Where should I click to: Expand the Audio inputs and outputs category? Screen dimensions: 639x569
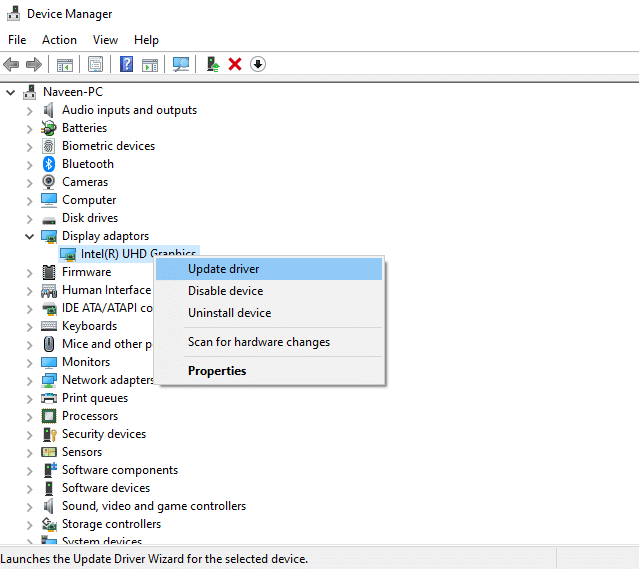pyautogui.click(x=29, y=110)
